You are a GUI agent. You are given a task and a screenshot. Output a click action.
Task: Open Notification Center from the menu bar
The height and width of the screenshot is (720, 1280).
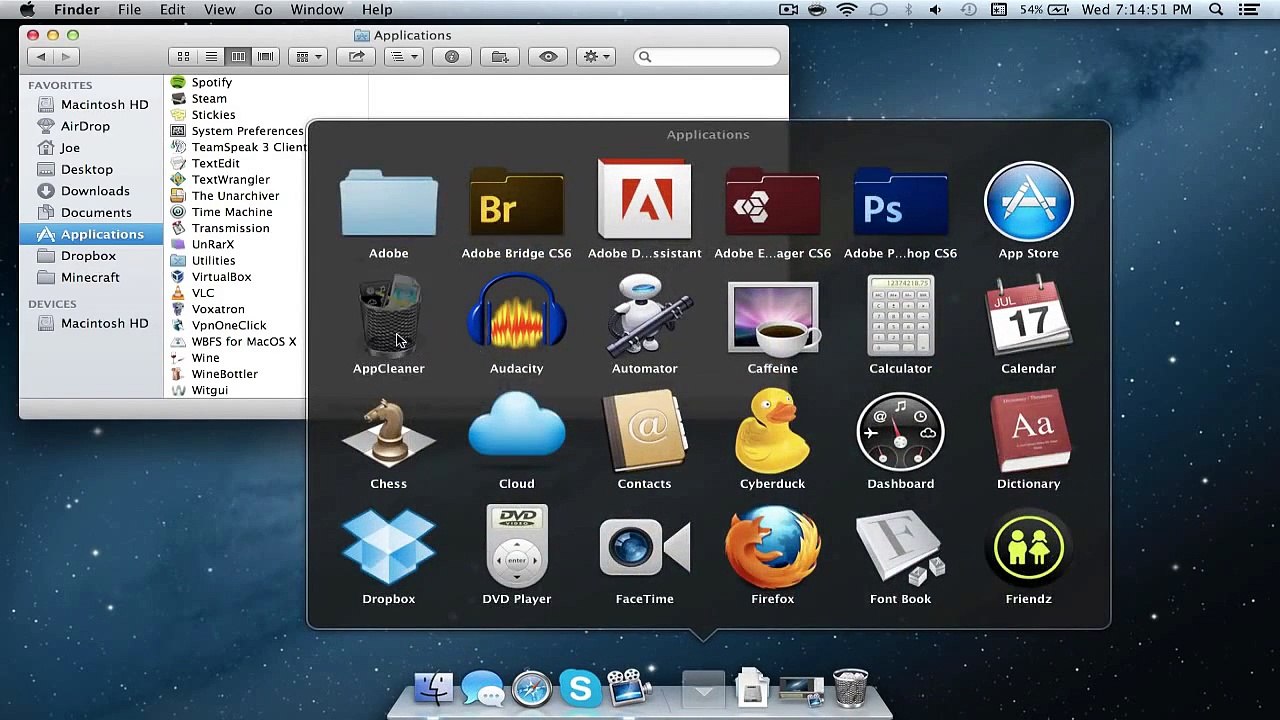point(1248,10)
